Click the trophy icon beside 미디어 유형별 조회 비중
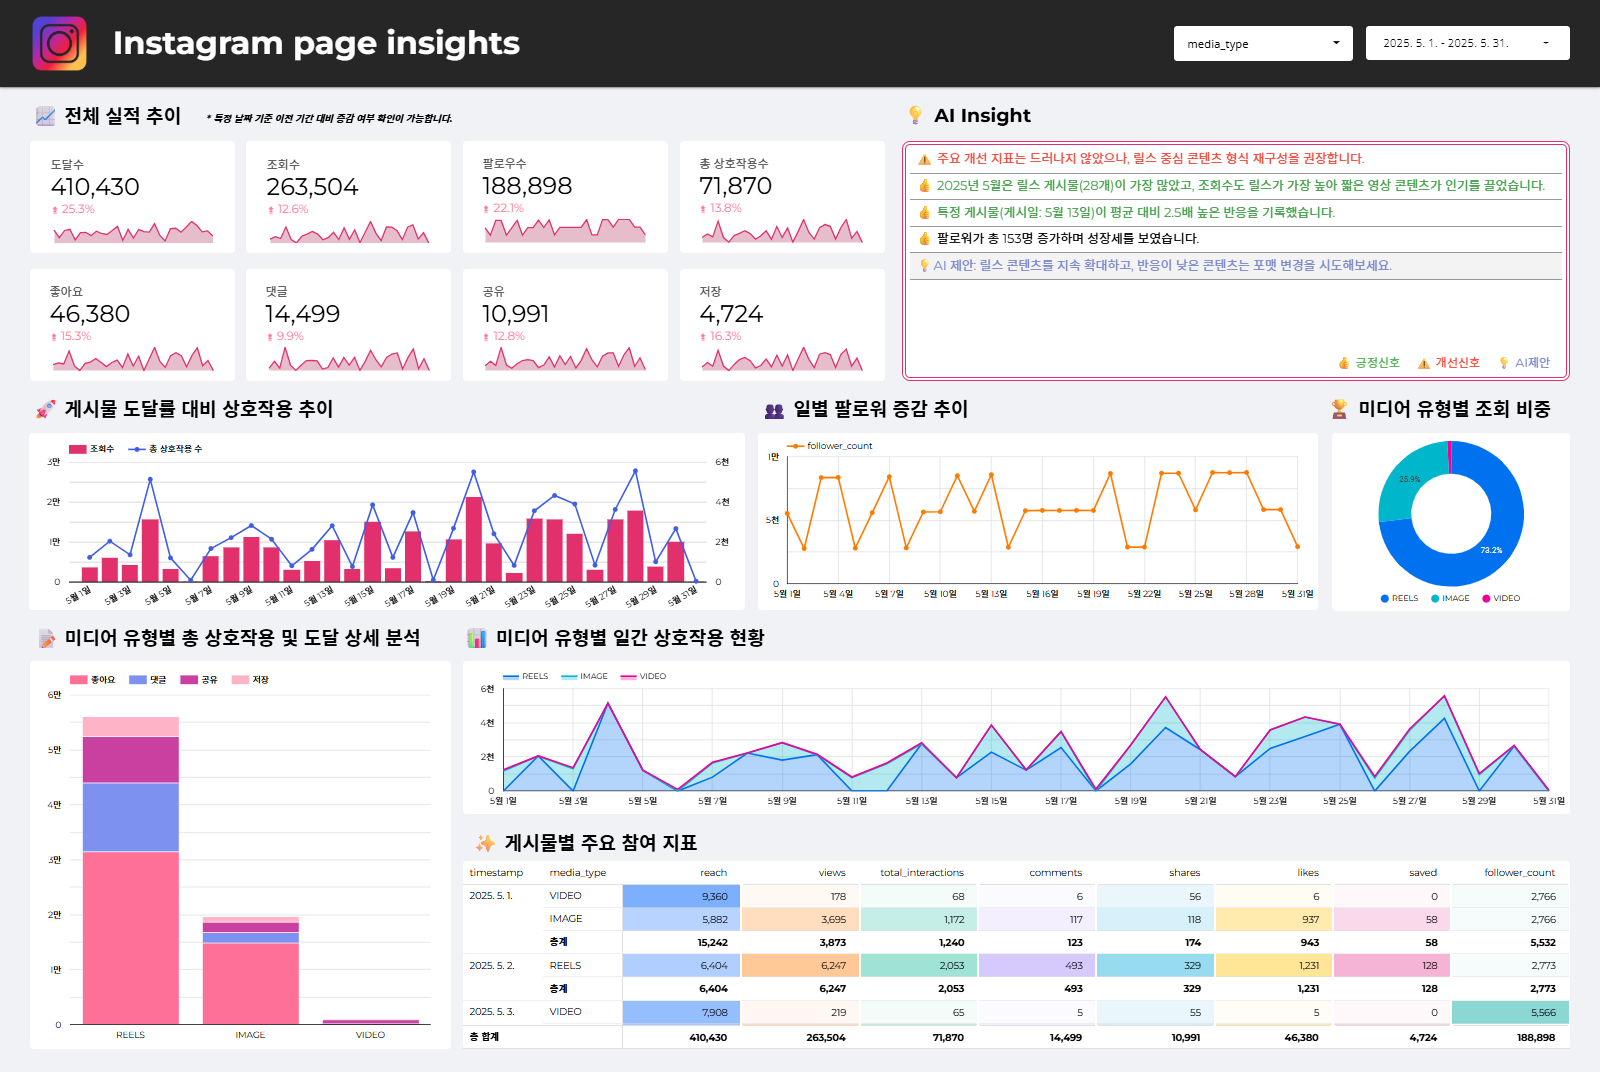Viewport: 1600px width, 1072px height. click(x=1339, y=409)
